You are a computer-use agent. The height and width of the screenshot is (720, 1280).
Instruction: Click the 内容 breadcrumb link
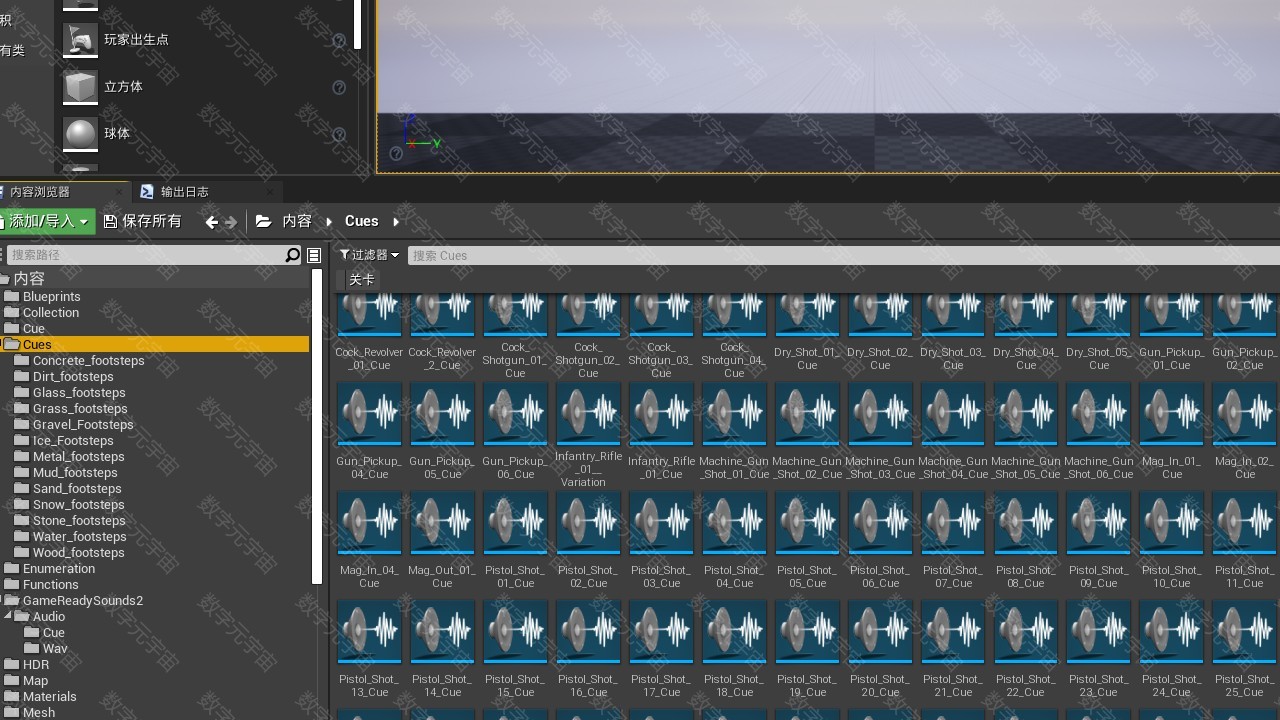(297, 222)
